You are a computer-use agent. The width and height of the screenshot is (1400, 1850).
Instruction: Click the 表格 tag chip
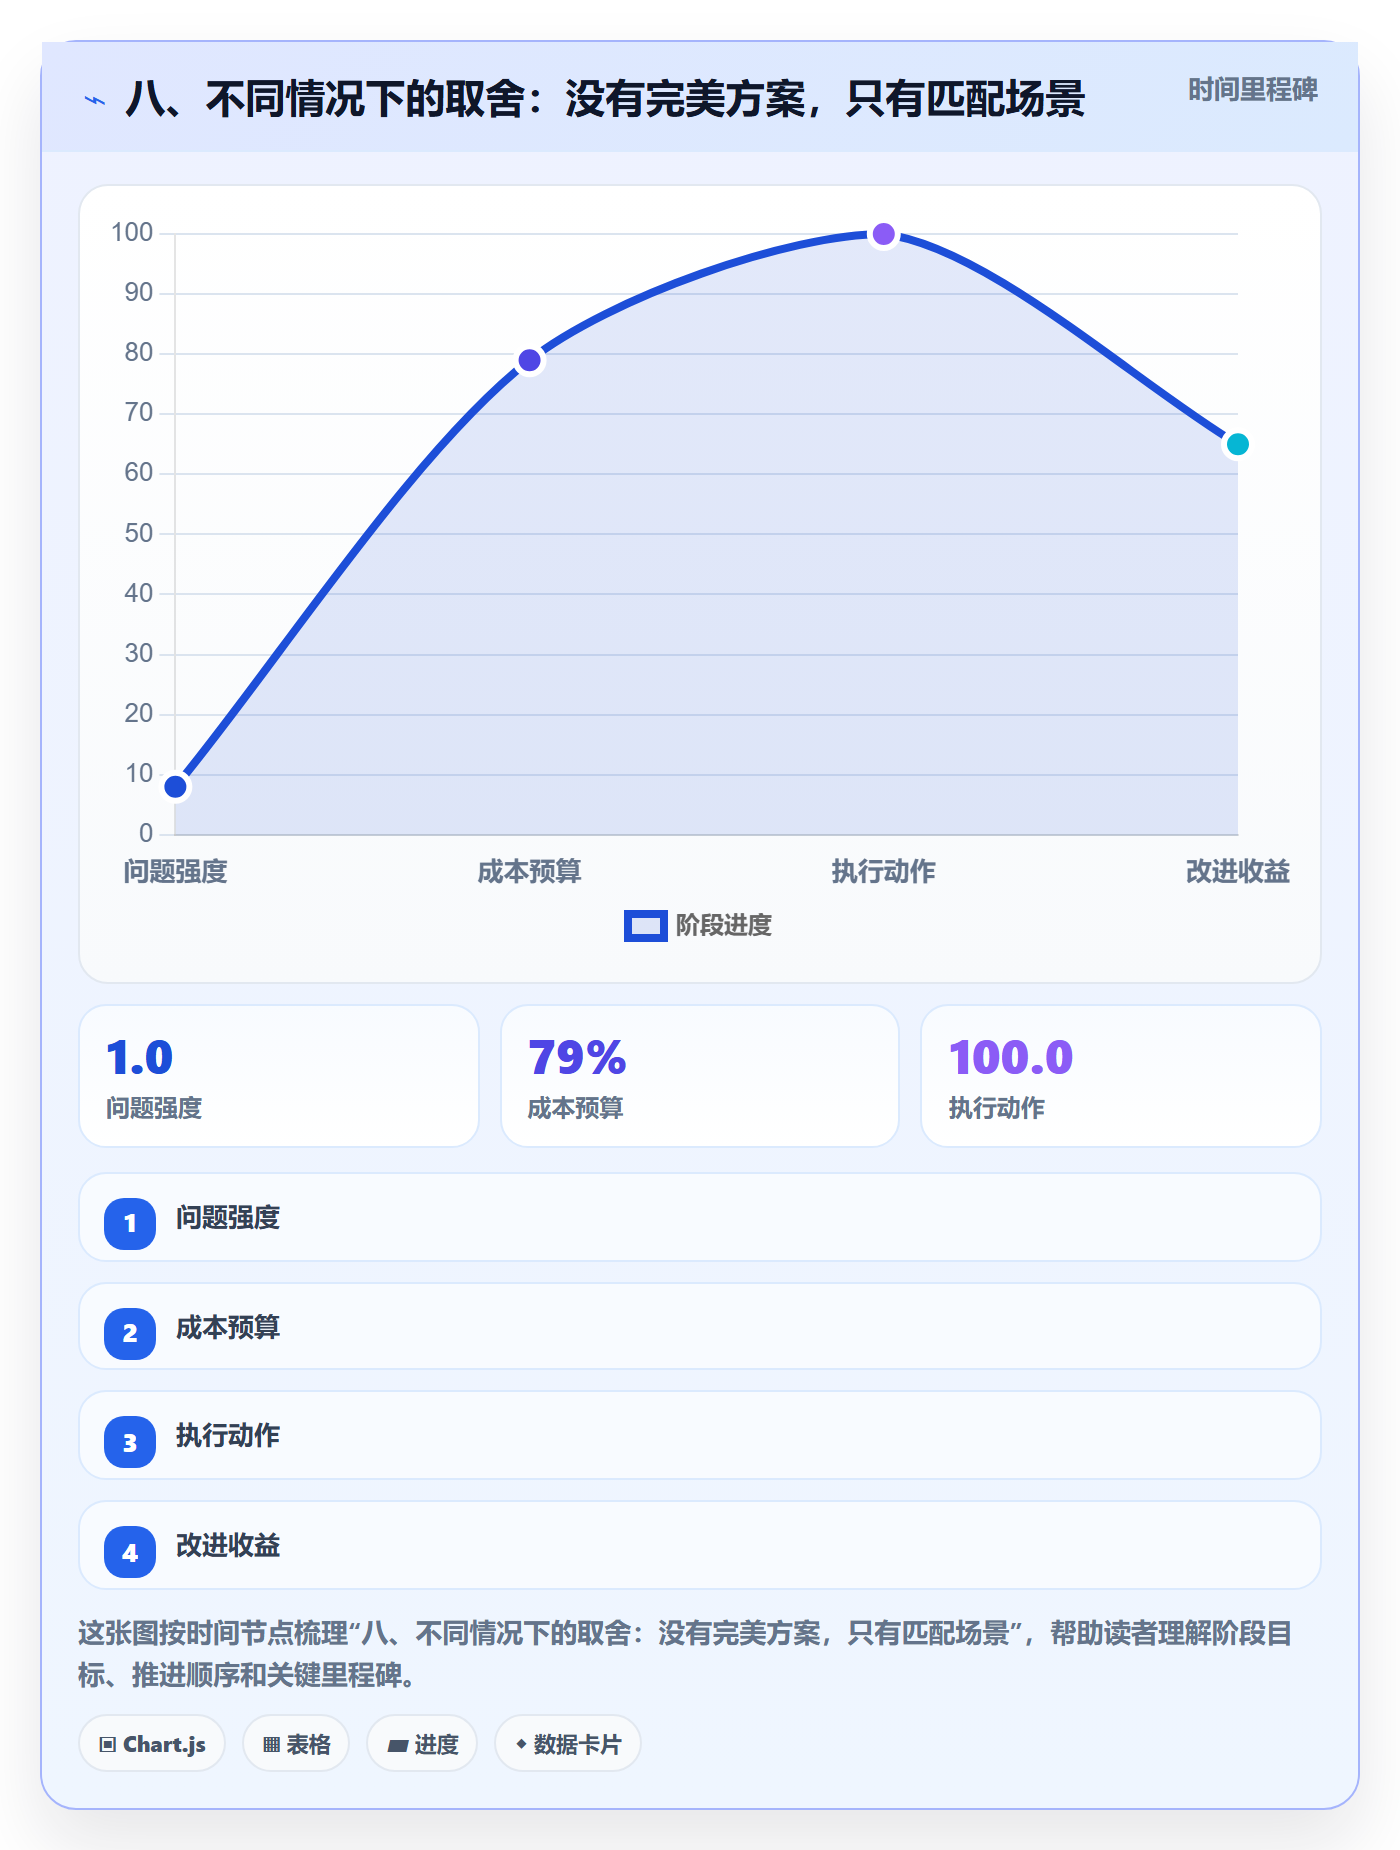point(296,1744)
